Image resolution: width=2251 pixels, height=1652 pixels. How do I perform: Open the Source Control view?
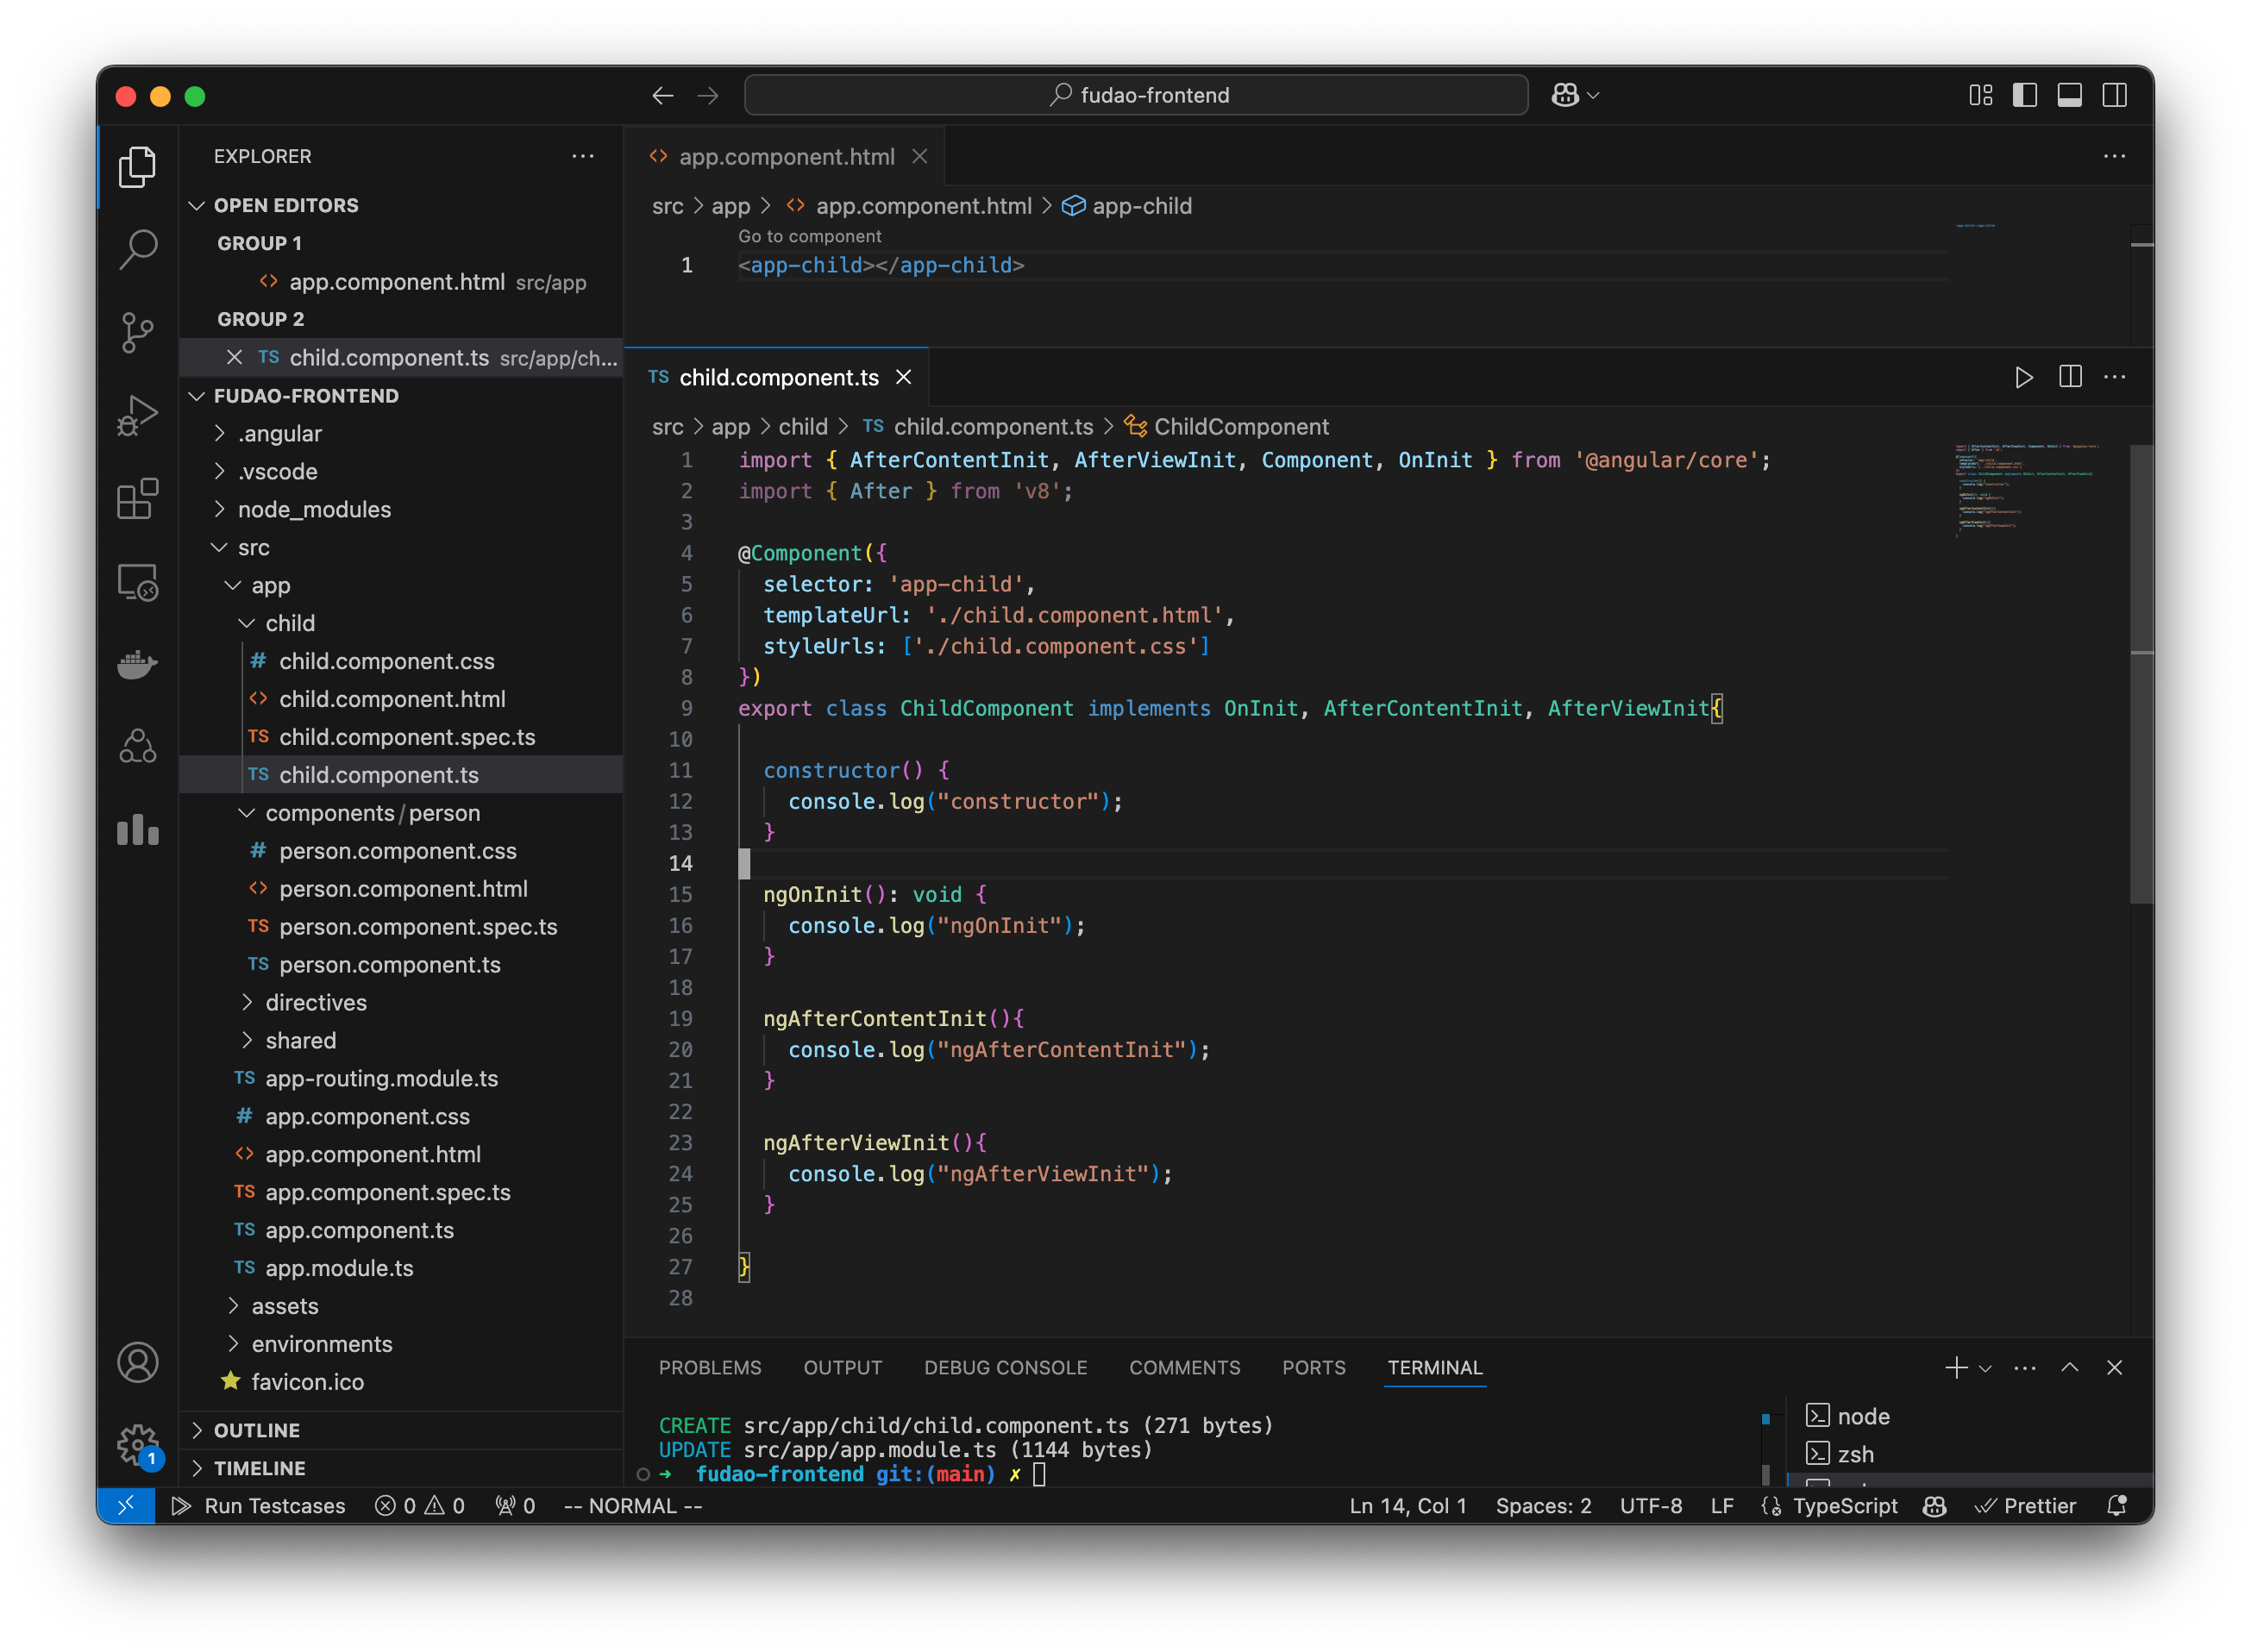pyautogui.click(x=138, y=332)
